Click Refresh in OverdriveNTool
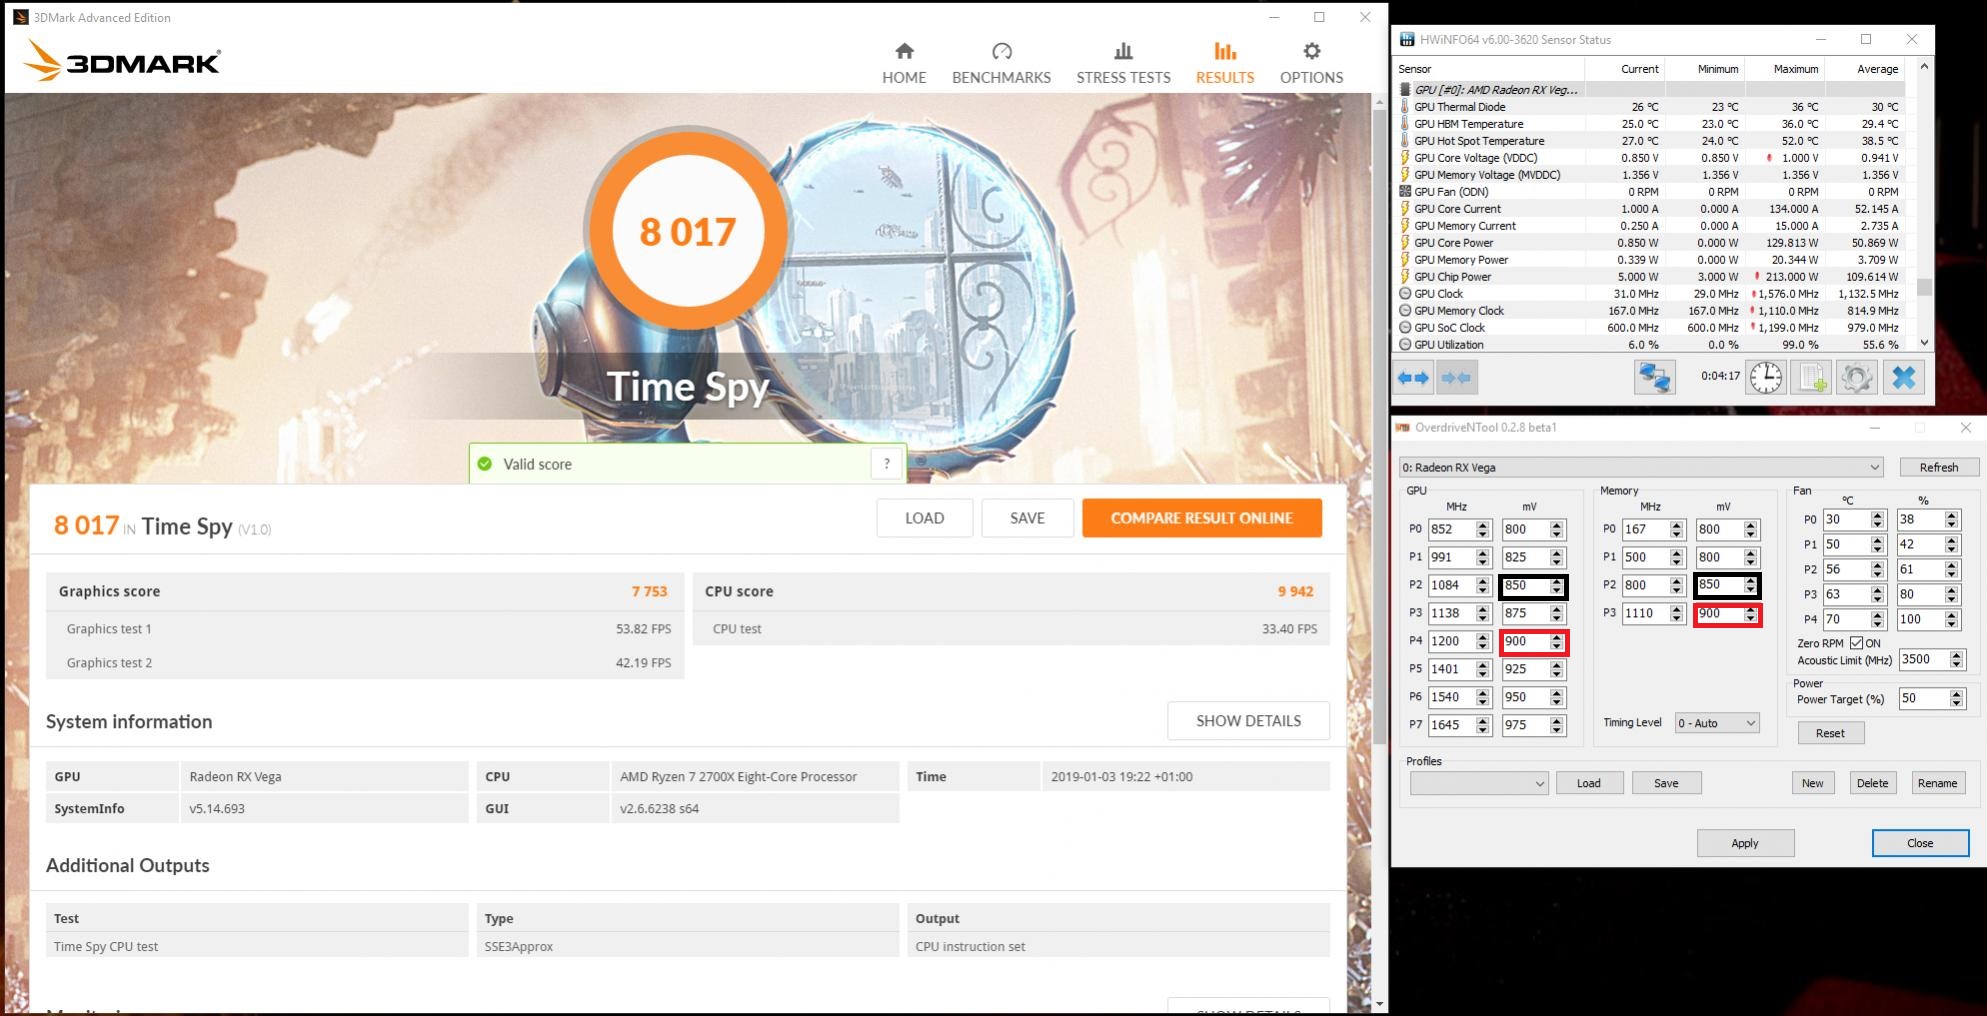Image resolution: width=1987 pixels, height=1016 pixels. tap(1938, 468)
